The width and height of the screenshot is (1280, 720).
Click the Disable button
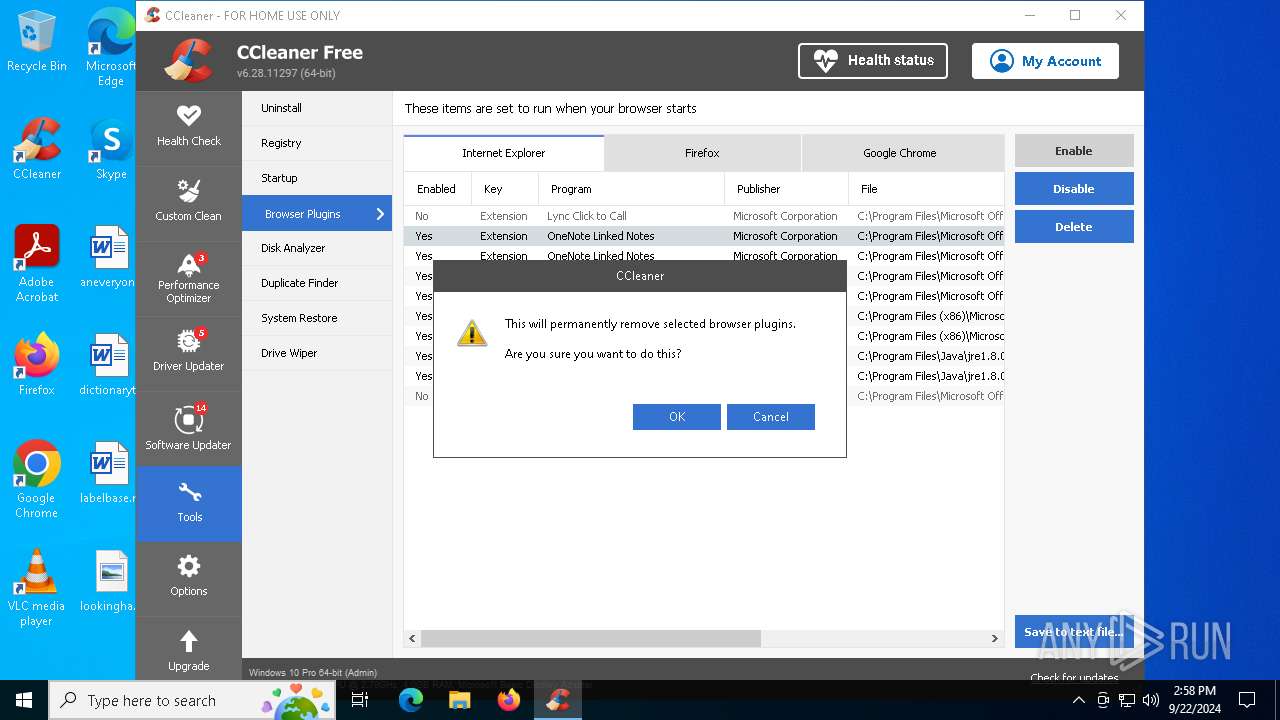(1074, 189)
